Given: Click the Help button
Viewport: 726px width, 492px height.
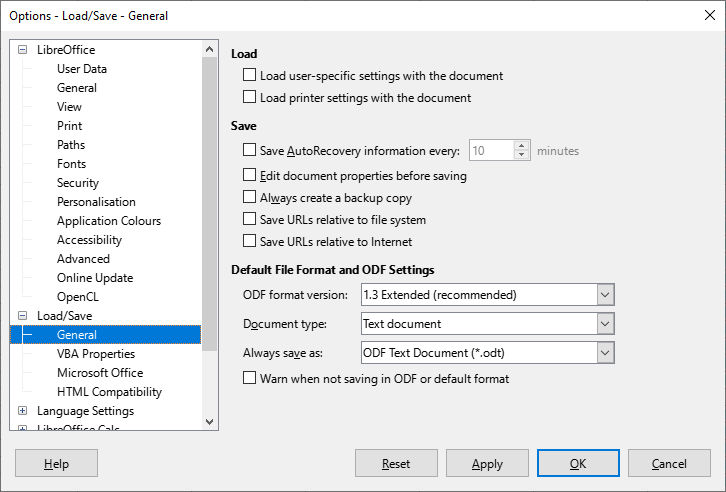Looking at the screenshot, I should 56,464.
